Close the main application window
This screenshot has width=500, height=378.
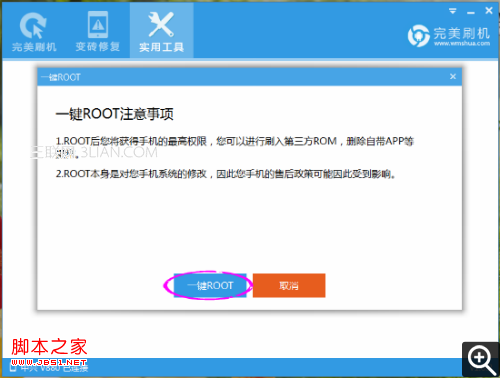point(489,11)
